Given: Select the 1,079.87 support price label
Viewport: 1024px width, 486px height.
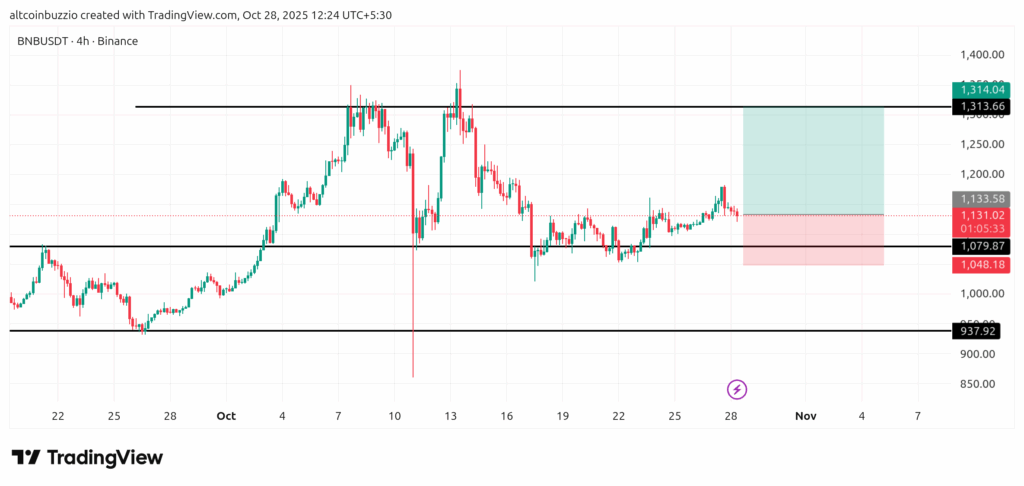Looking at the screenshot, I should (978, 246).
